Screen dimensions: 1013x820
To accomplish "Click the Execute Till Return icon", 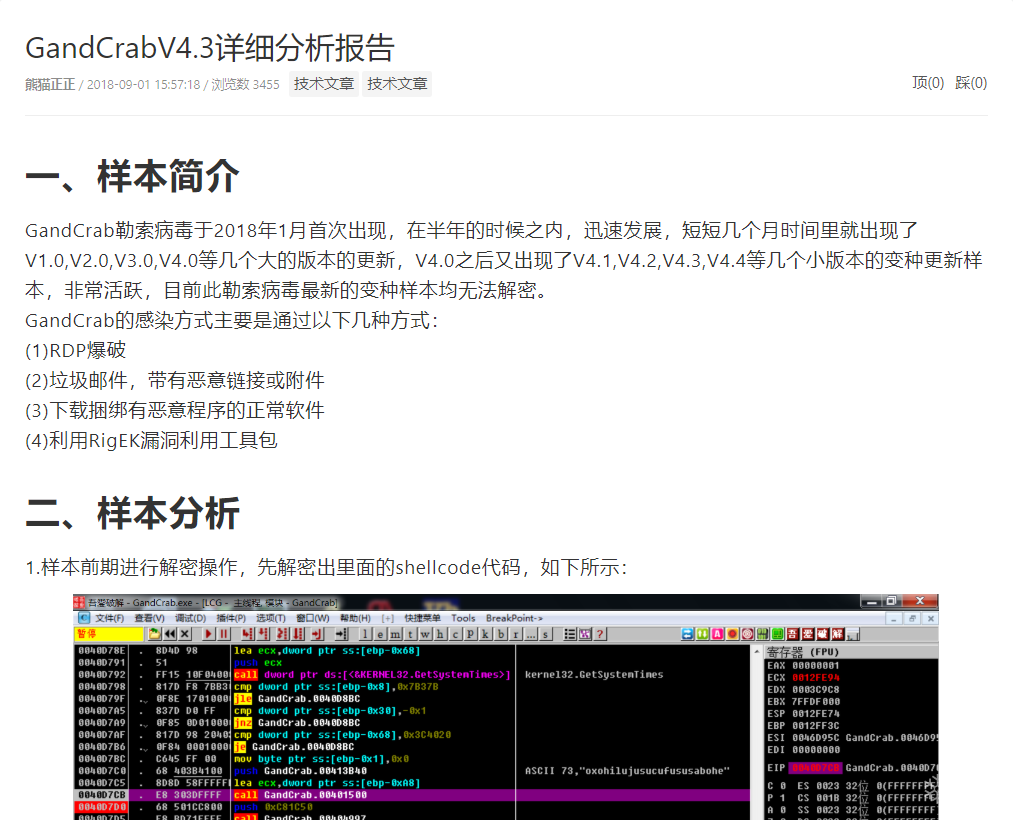I will pos(317,634).
